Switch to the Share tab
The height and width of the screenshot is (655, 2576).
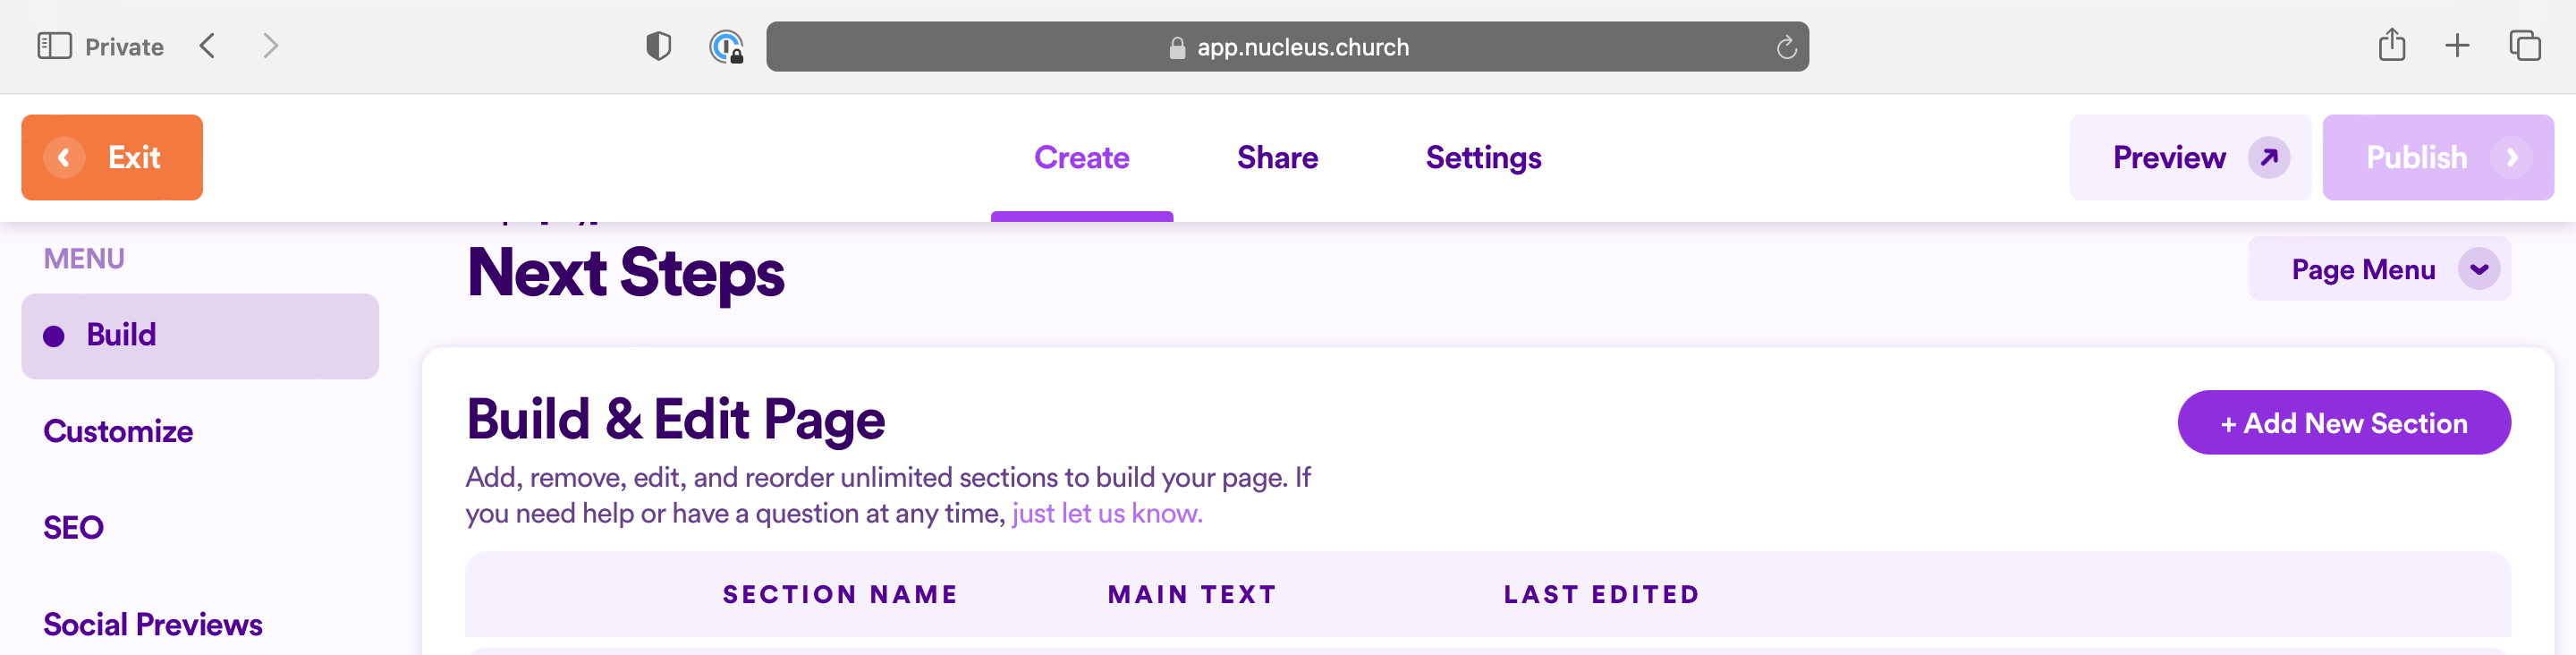(1277, 157)
